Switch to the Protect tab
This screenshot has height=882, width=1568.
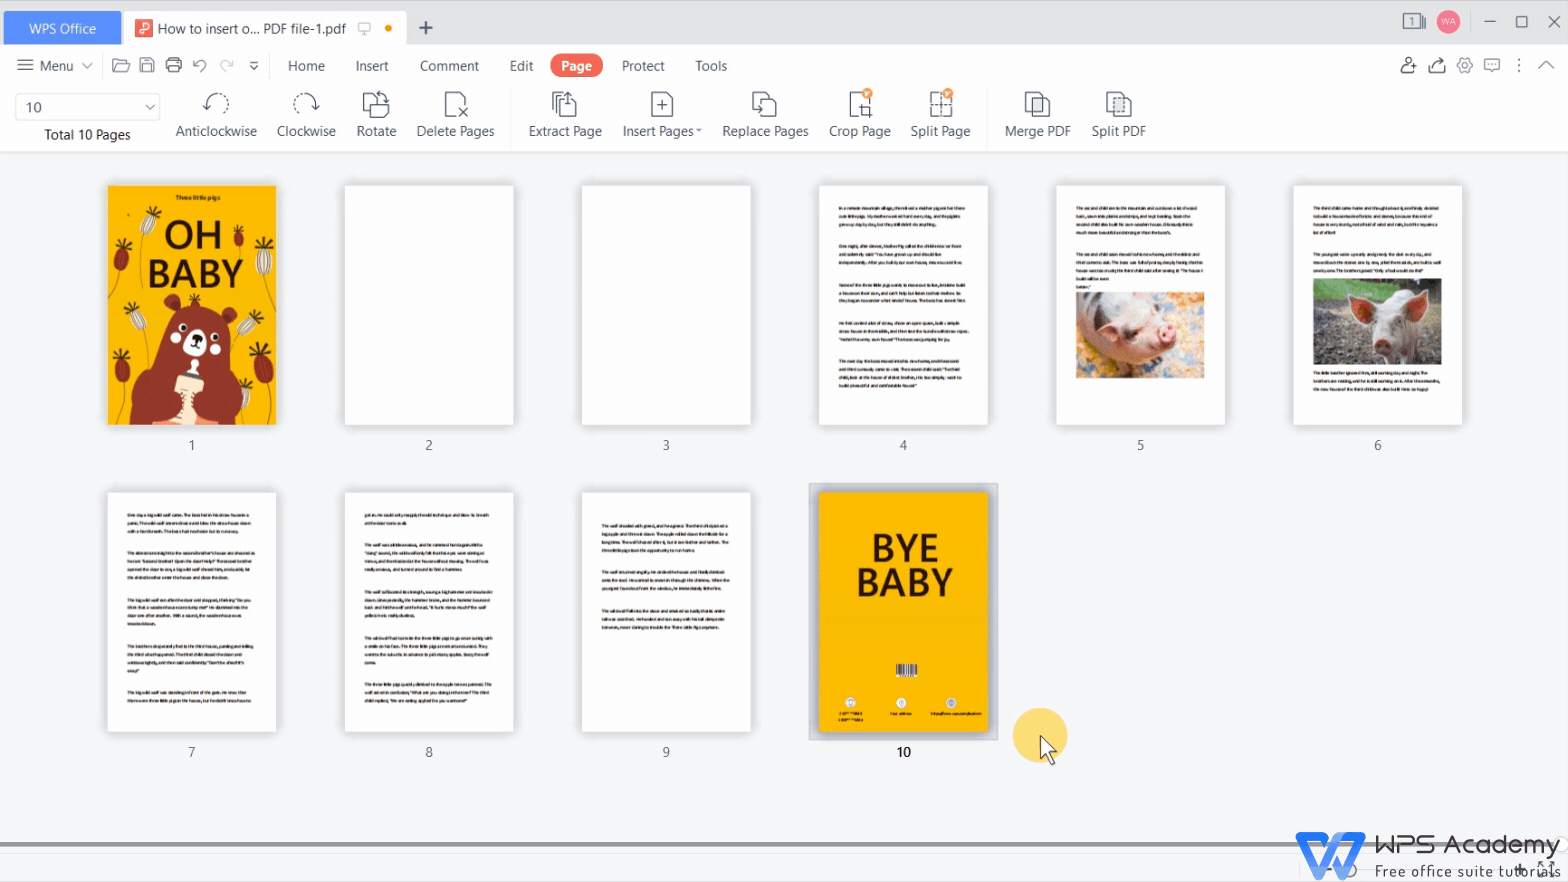[x=643, y=66]
